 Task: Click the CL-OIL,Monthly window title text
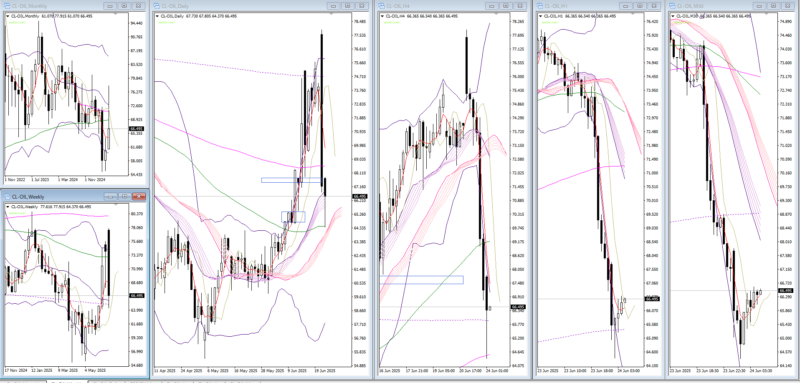click(x=29, y=6)
